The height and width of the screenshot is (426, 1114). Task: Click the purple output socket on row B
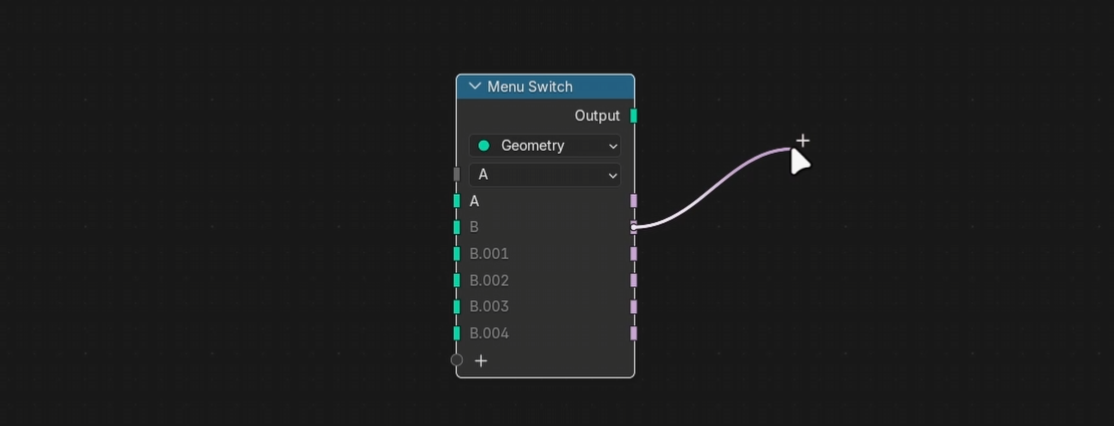634,227
